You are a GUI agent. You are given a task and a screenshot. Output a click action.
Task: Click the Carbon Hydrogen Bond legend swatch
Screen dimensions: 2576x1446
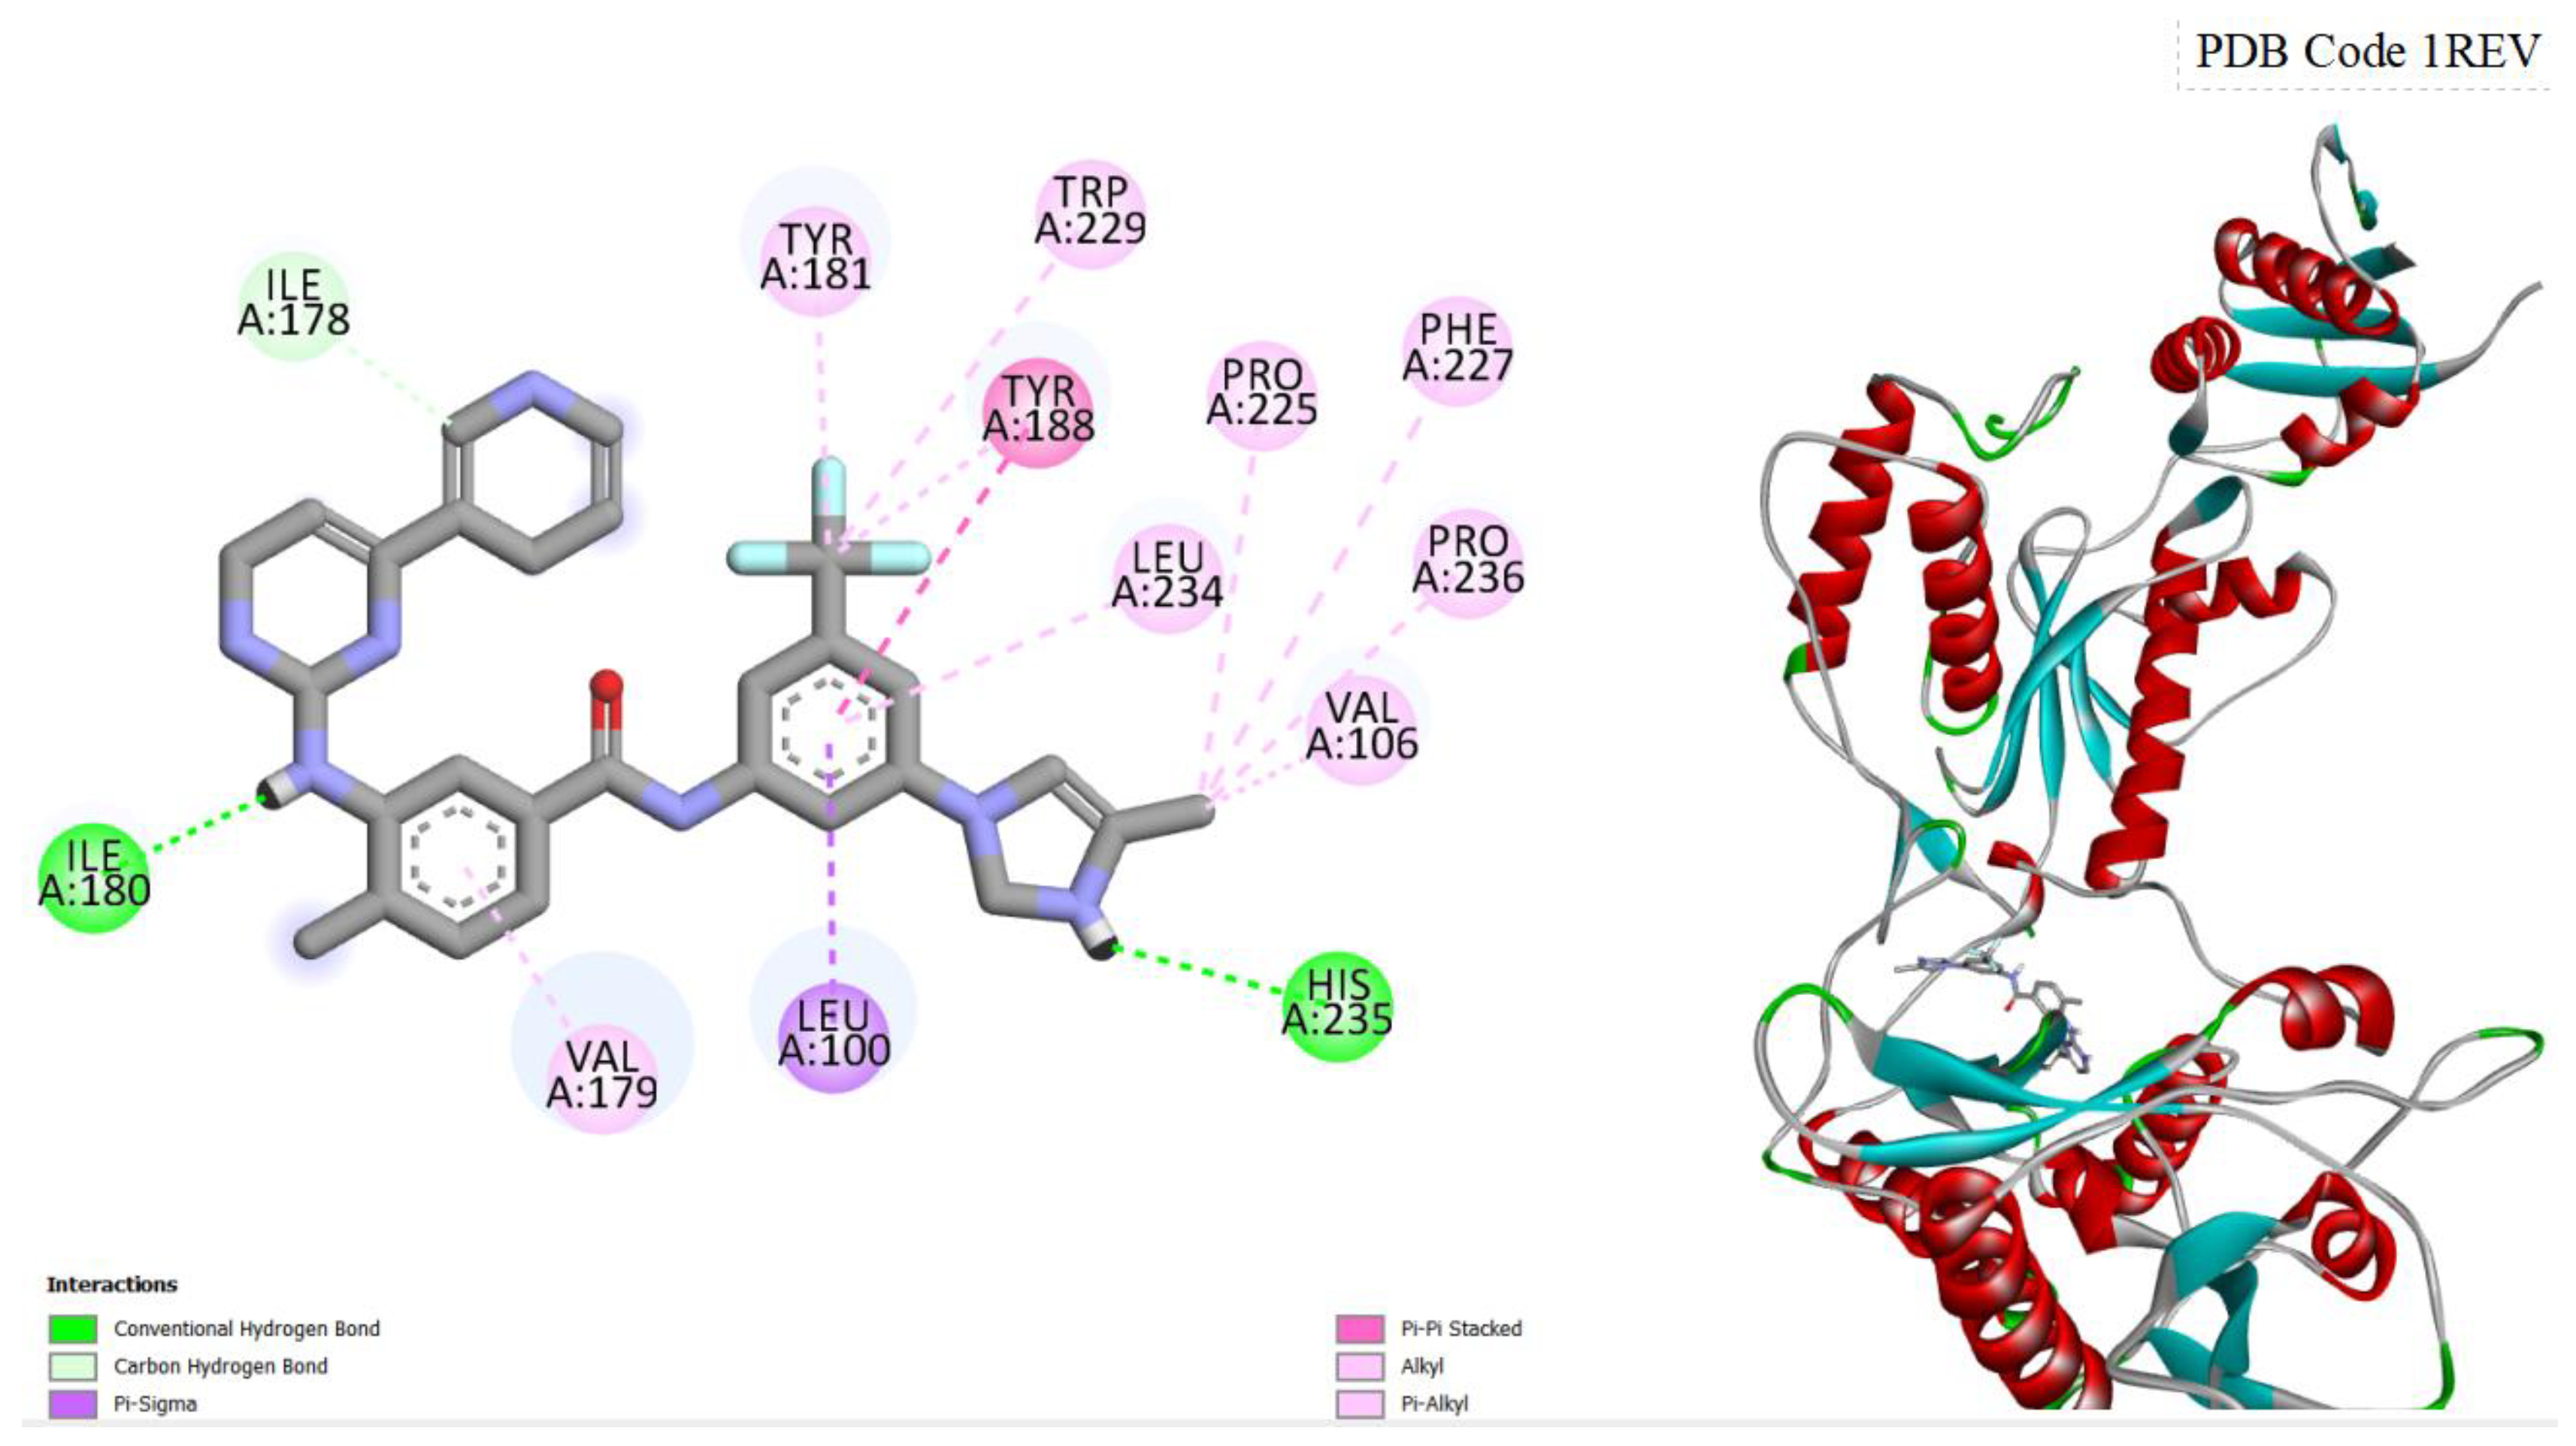coord(73,1366)
